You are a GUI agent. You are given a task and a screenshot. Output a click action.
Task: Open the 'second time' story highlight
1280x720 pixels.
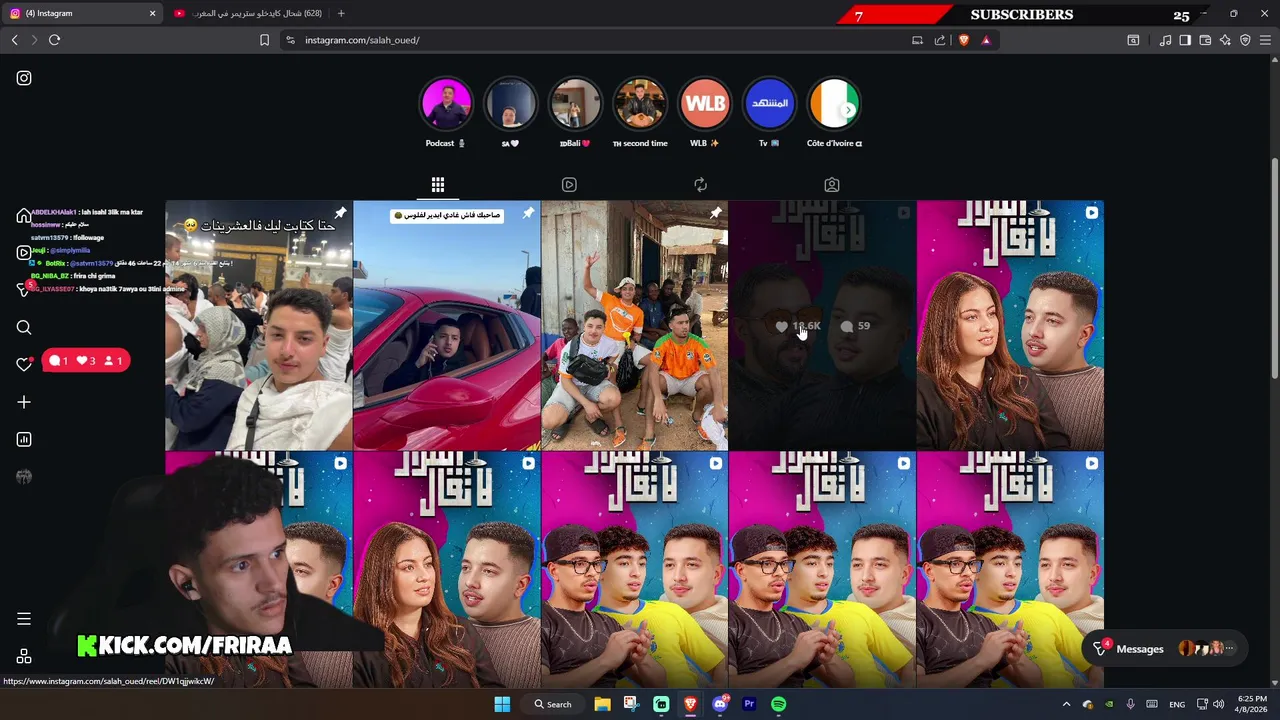point(640,104)
